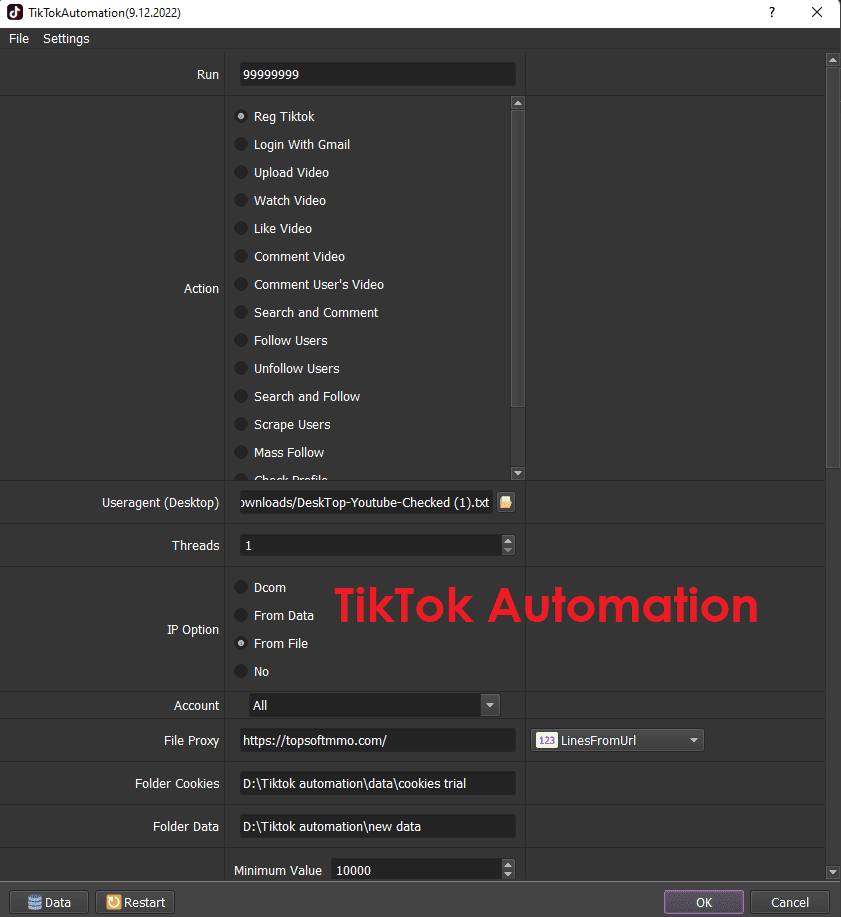Choose the Mass Follow action

coord(280,453)
